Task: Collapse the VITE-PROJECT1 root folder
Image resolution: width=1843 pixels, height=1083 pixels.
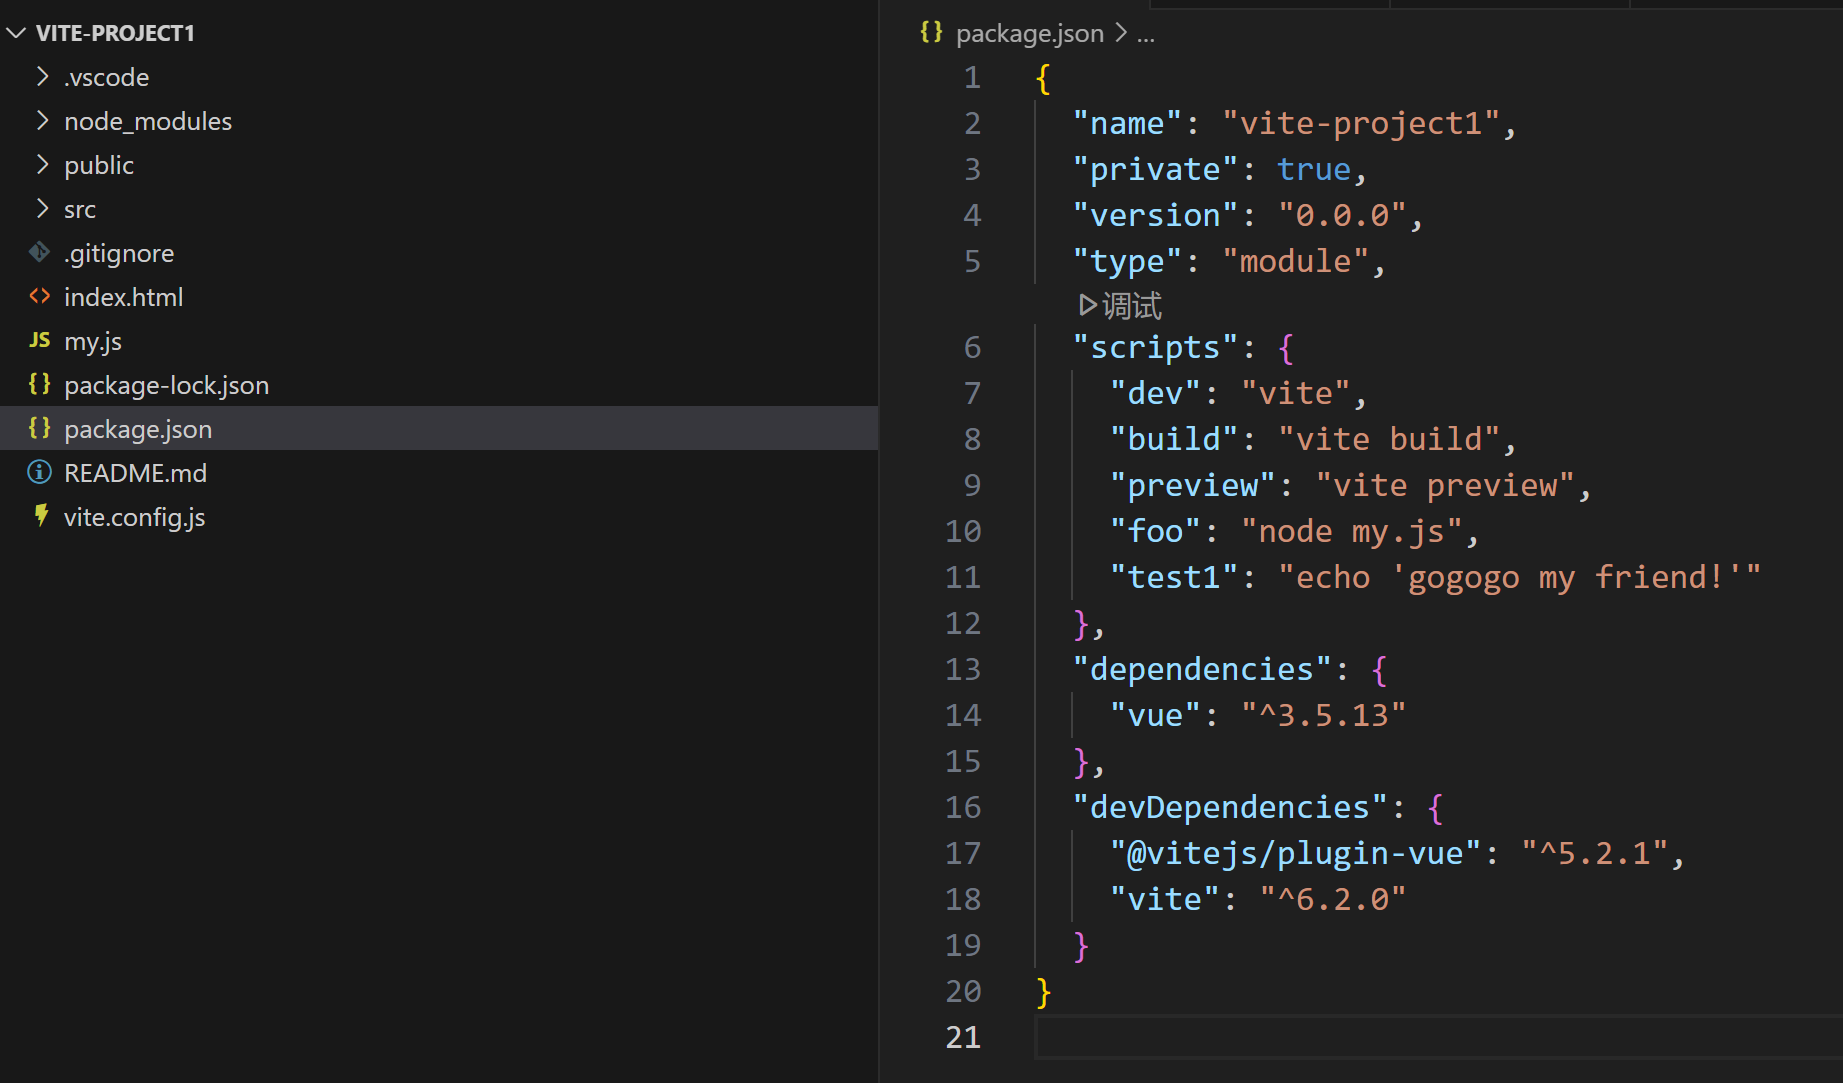Action: pyautogui.click(x=15, y=32)
